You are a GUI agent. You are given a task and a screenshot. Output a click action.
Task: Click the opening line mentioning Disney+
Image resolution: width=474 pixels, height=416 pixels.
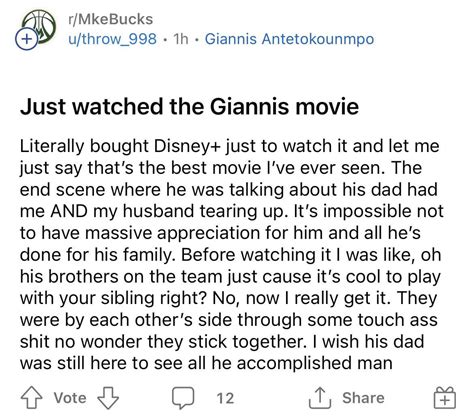[x=230, y=146]
